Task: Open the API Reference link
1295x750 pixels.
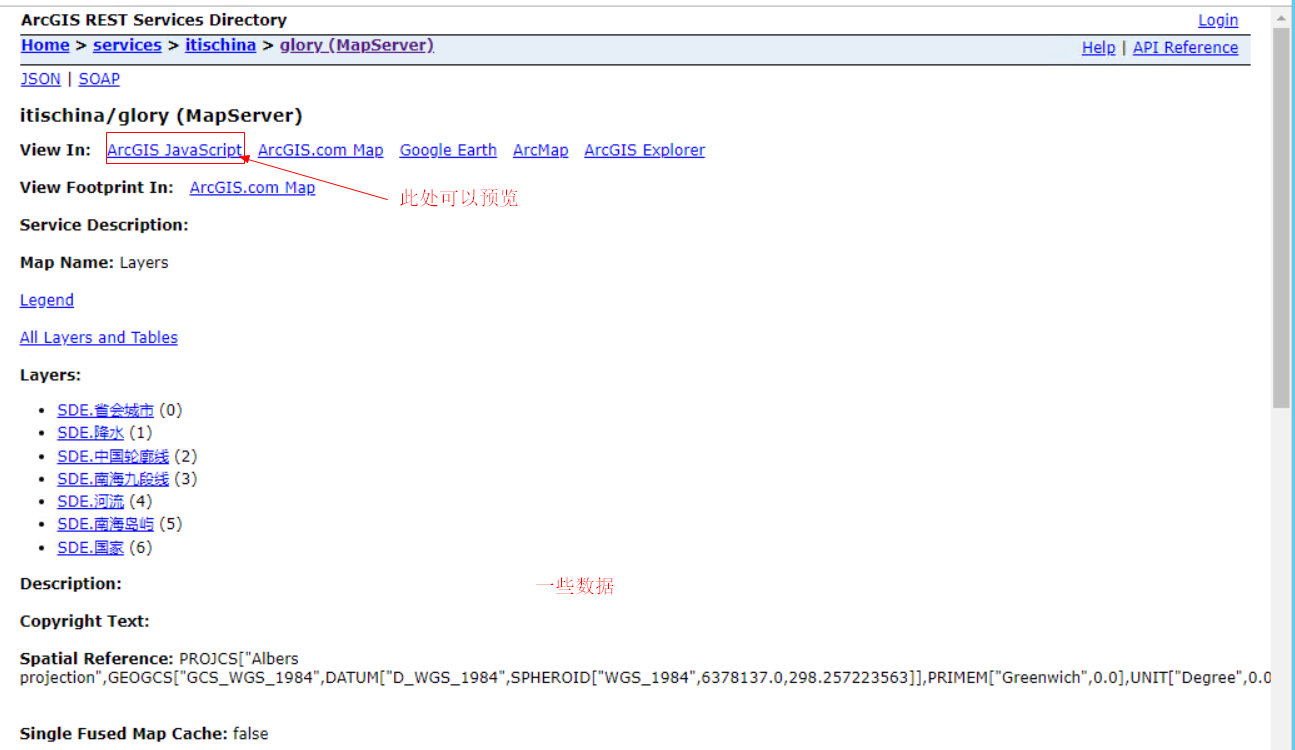Action: (x=1185, y=47)
